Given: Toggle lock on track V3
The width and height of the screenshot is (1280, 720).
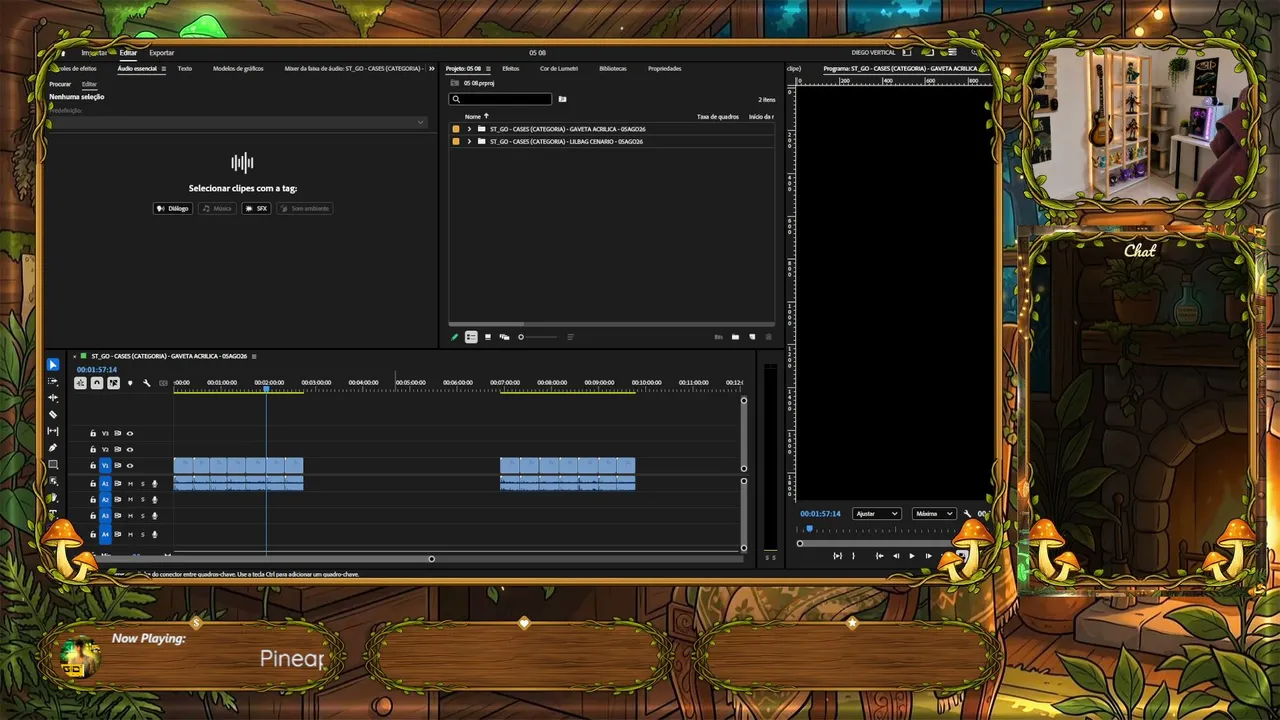Looking at the screenshot, I should (x=93, y=433).
